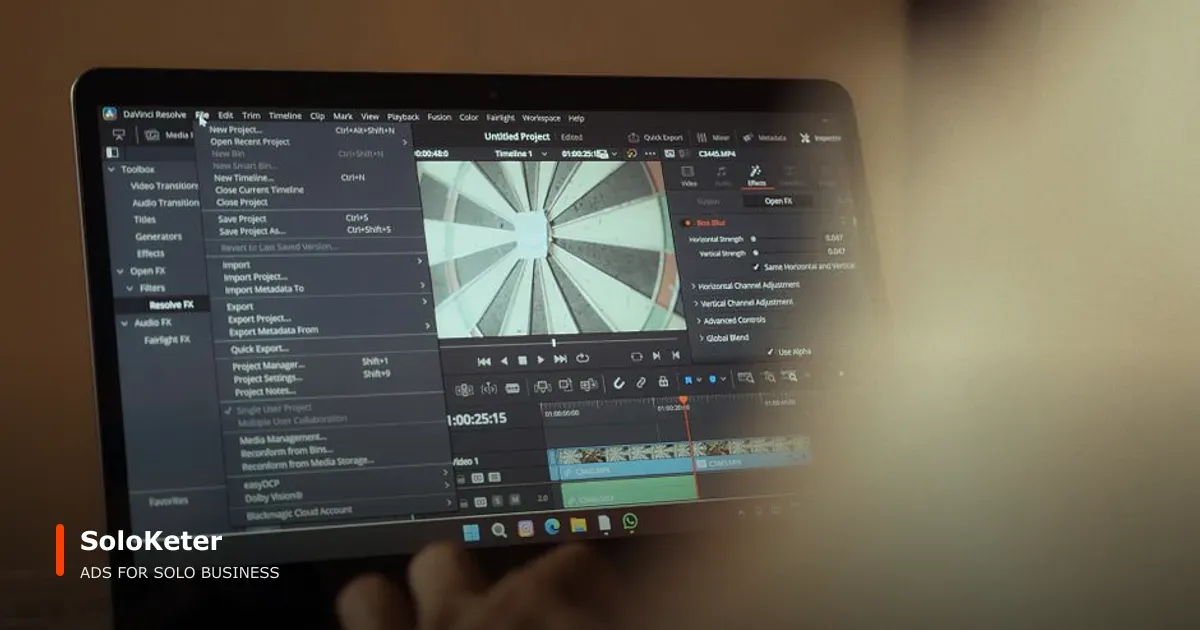Open Windows taskbar search
This screenshot has height=630, width=1200.
498,530
